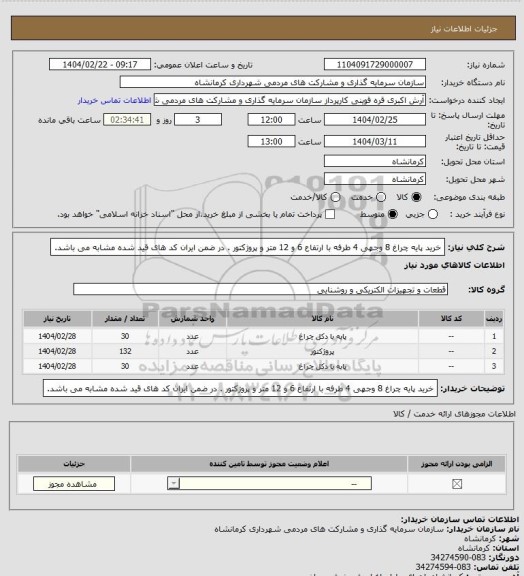Click the استان محل تحویل field کرمانشاه
The image size is (524, 576).
point(375,161)
